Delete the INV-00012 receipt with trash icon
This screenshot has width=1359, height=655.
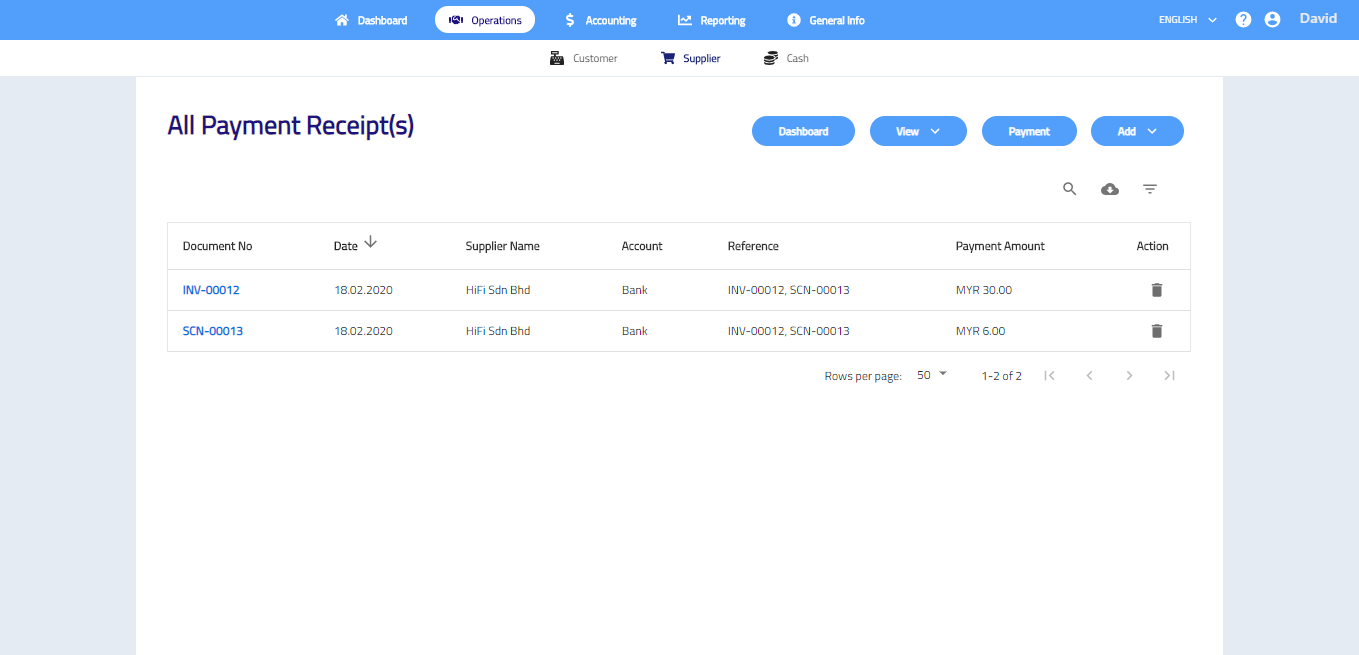point(1156,290)
